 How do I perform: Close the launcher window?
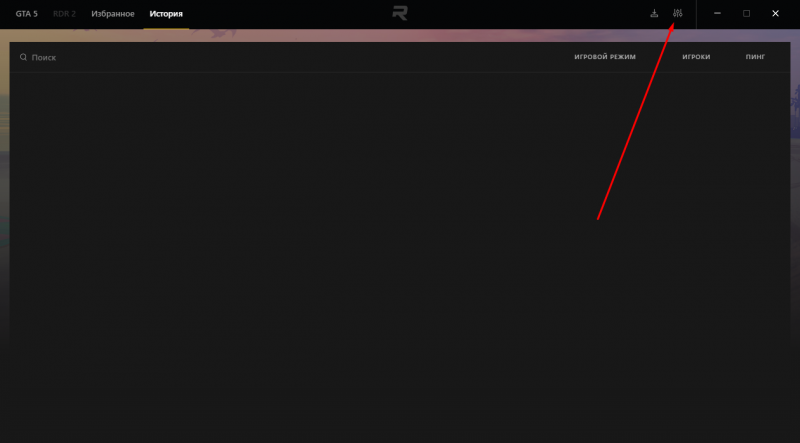point(775,14)
